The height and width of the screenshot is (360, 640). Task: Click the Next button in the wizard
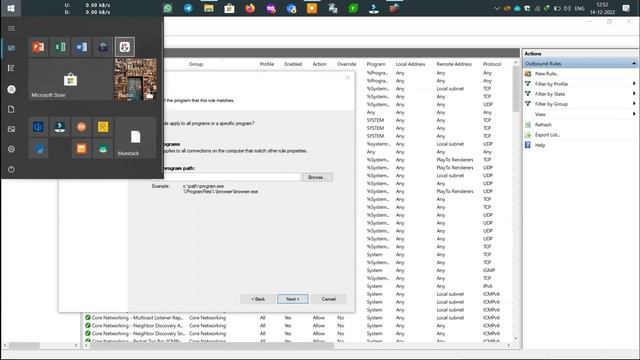(293, 299)
